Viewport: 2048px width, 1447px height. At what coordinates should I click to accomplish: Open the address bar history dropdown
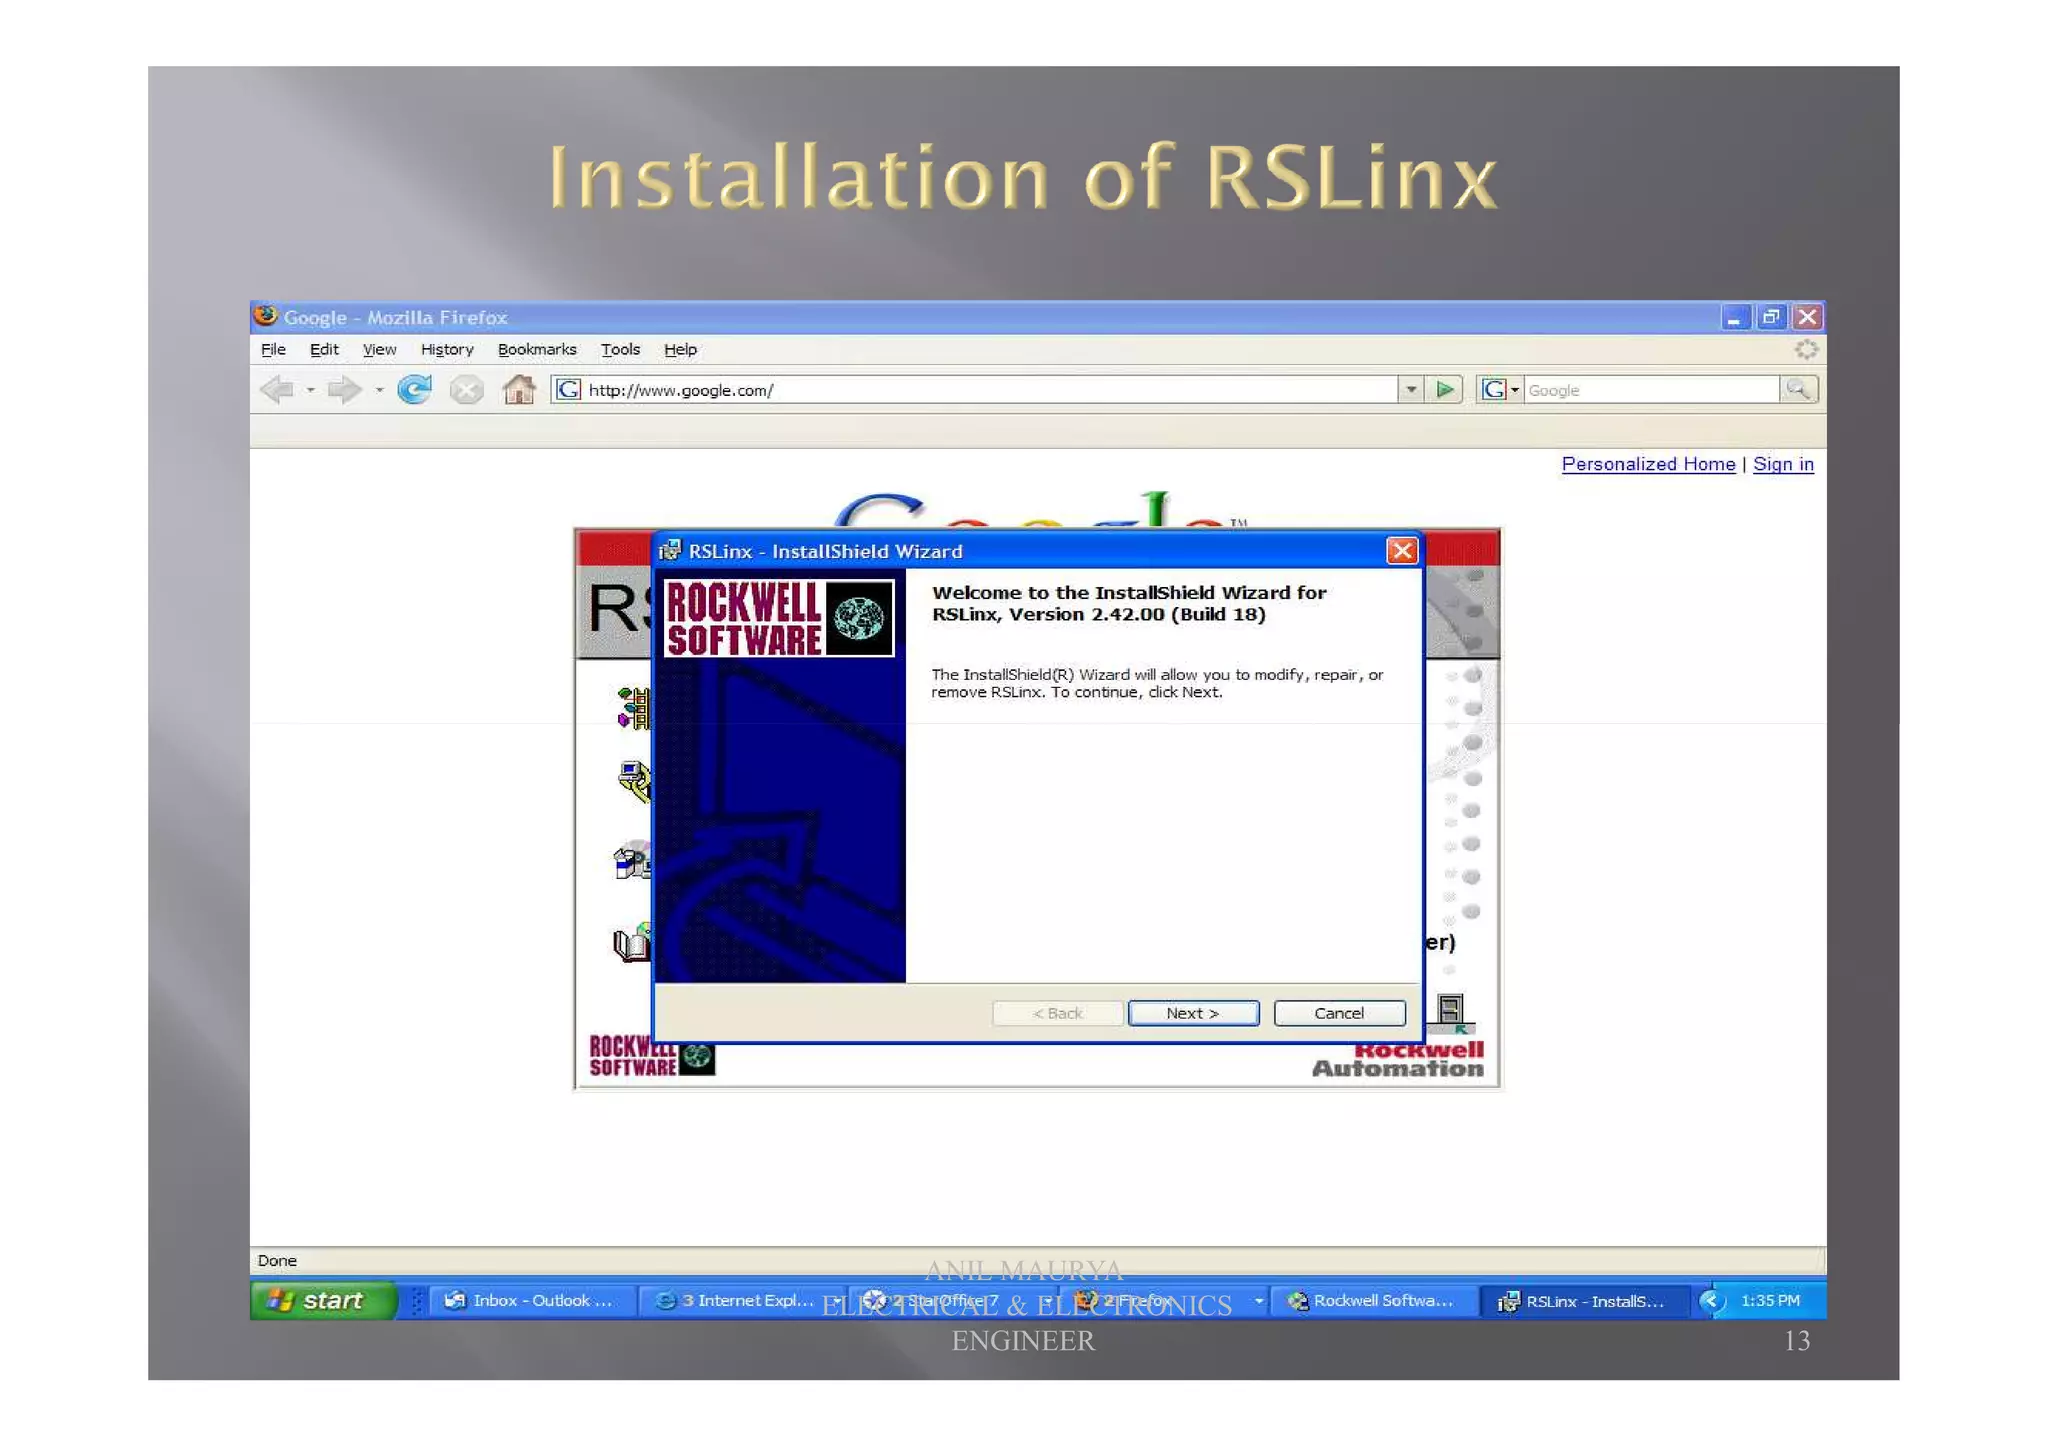pos(1411,390)
